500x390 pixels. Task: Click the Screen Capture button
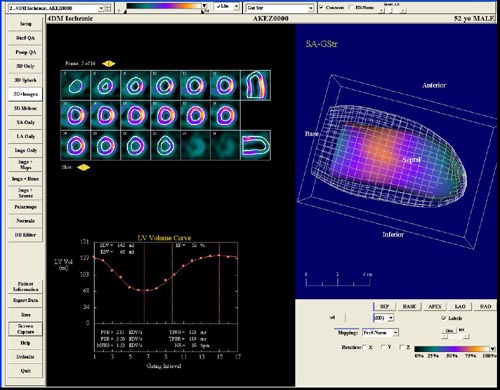(26, 329)
